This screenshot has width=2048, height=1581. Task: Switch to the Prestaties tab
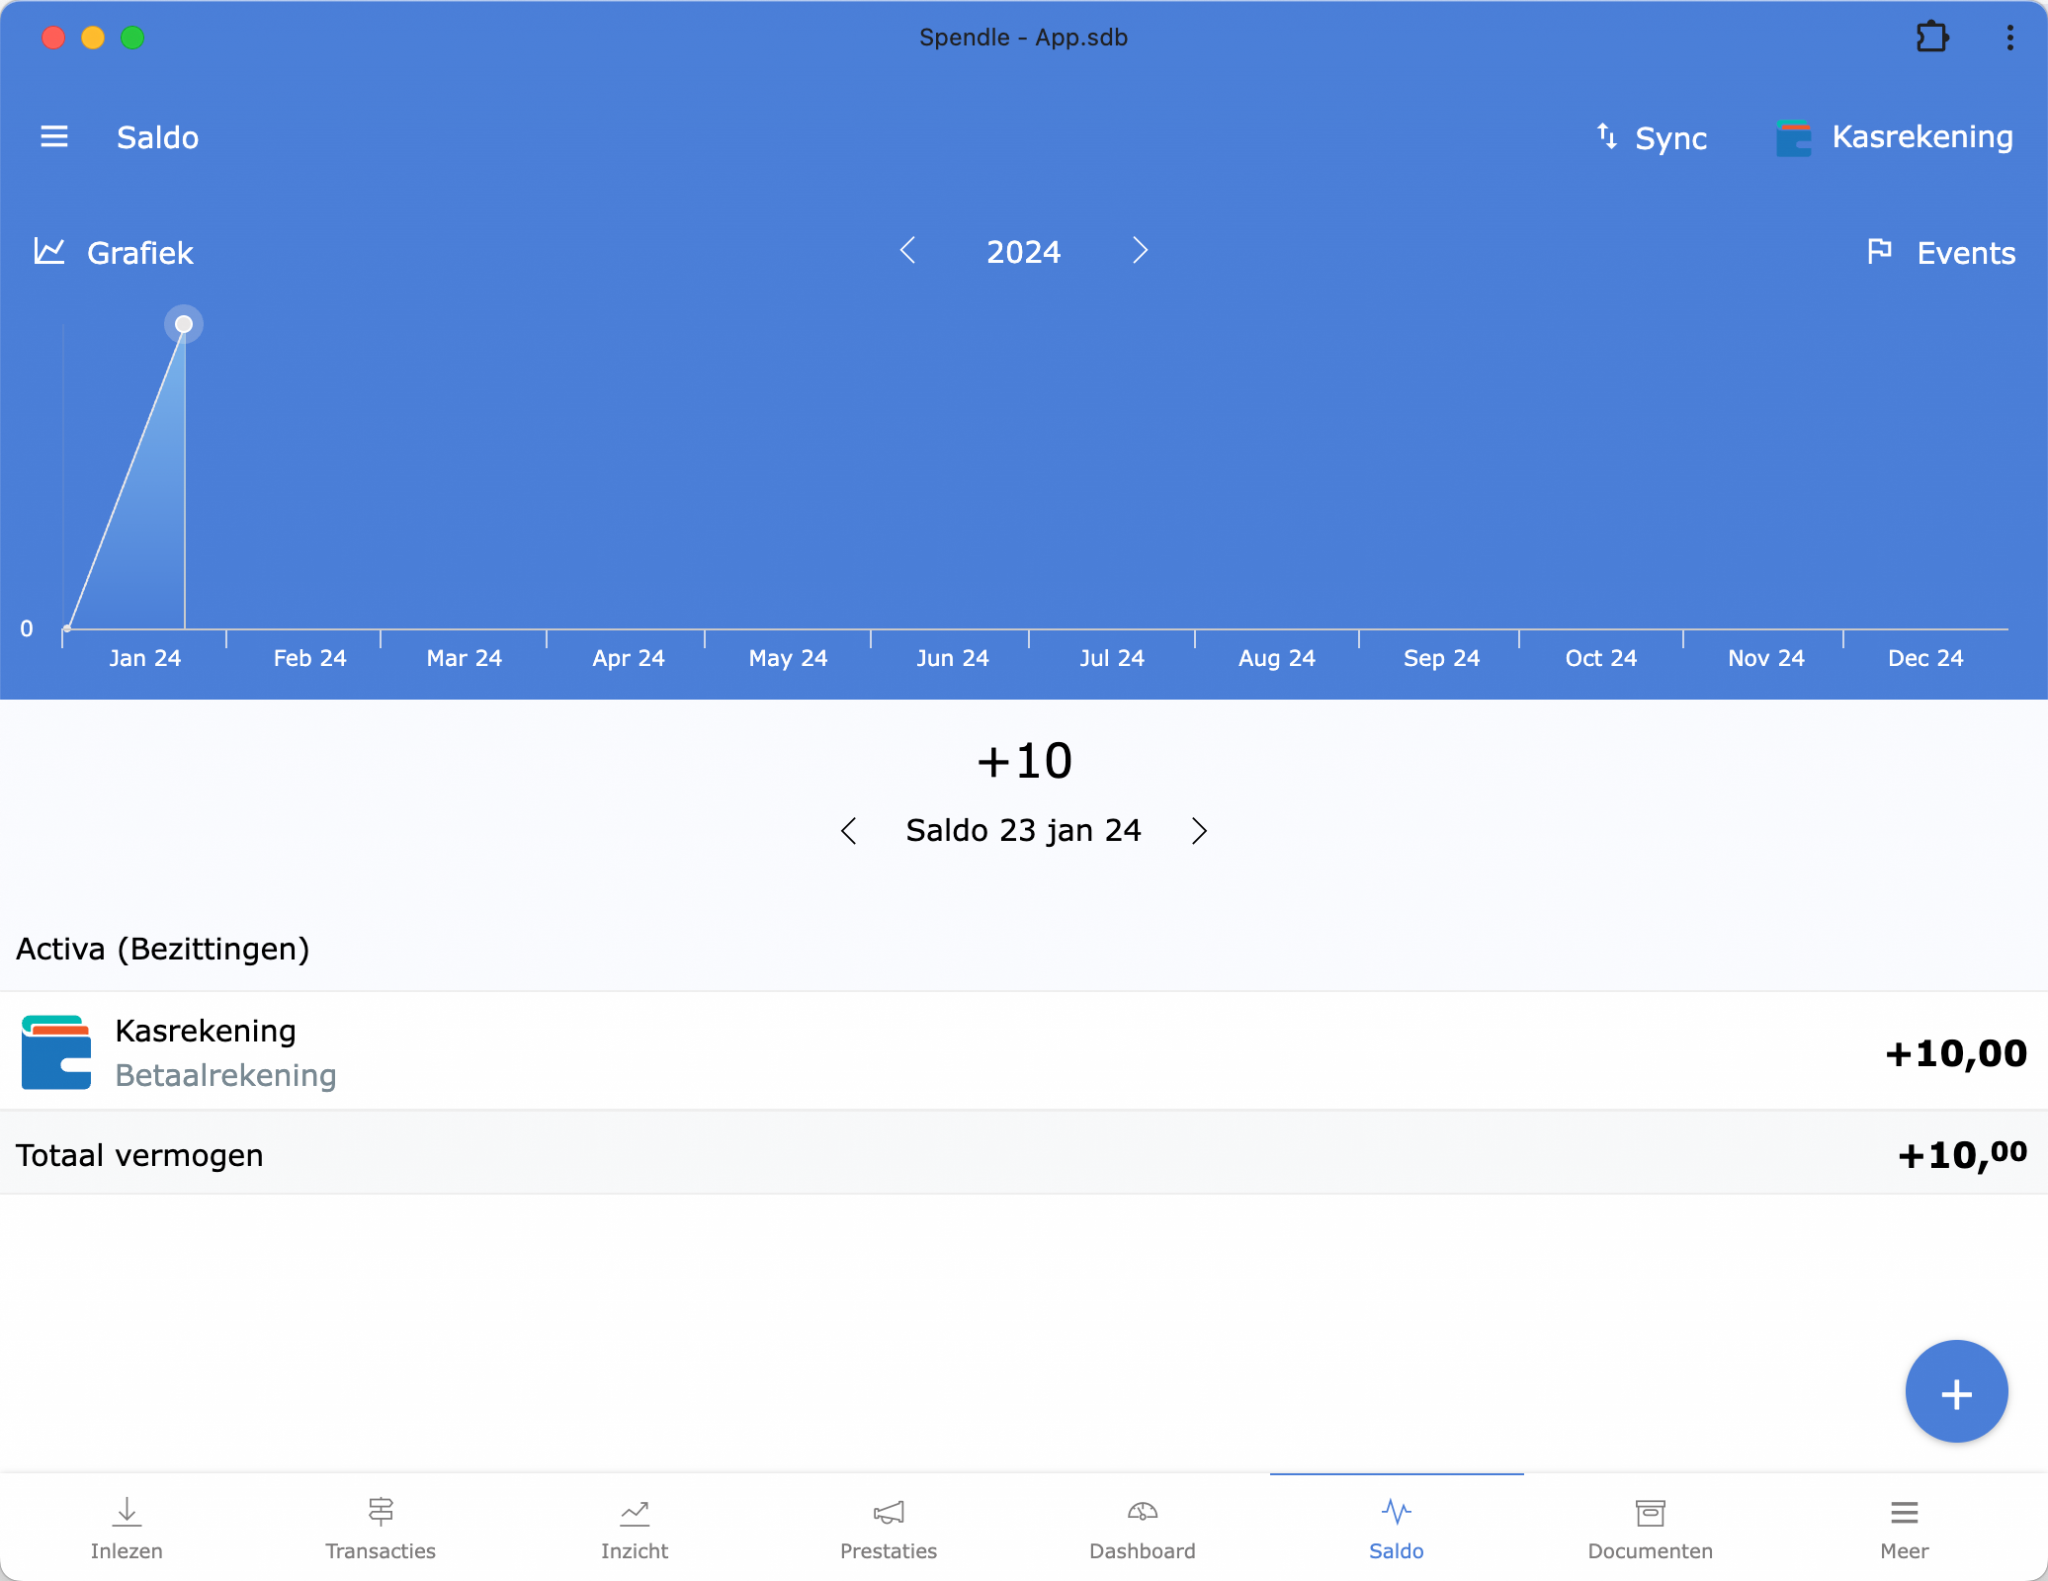[888, 1528]
